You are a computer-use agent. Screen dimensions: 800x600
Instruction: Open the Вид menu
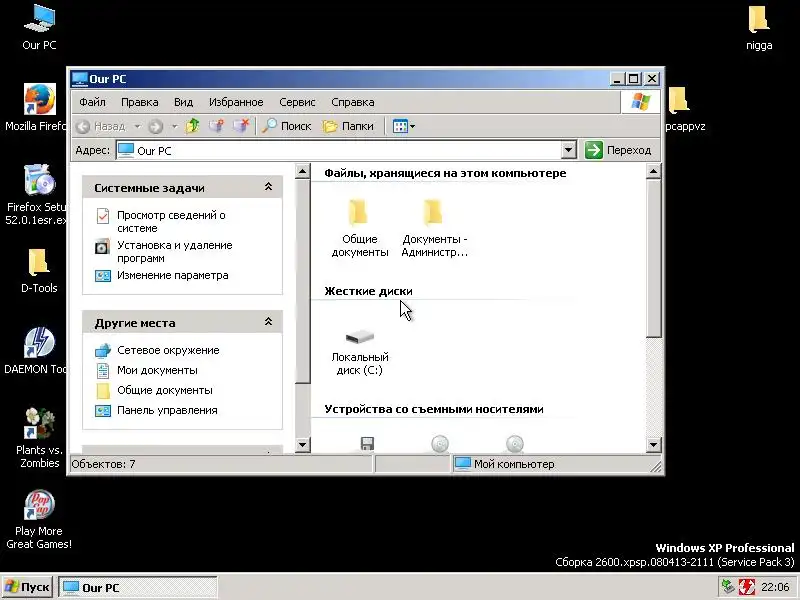click(183, 102)
